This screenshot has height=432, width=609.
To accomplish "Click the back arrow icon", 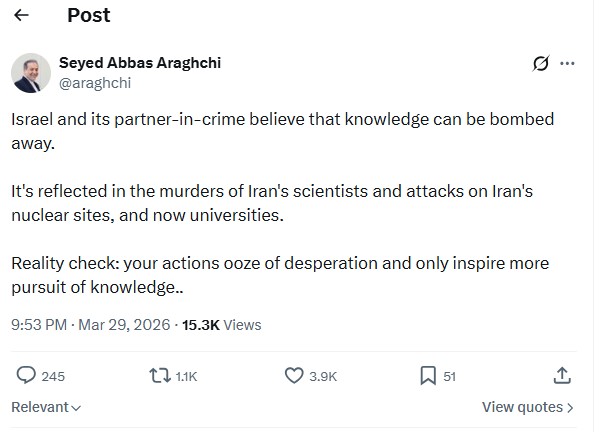I will [22, 16].
